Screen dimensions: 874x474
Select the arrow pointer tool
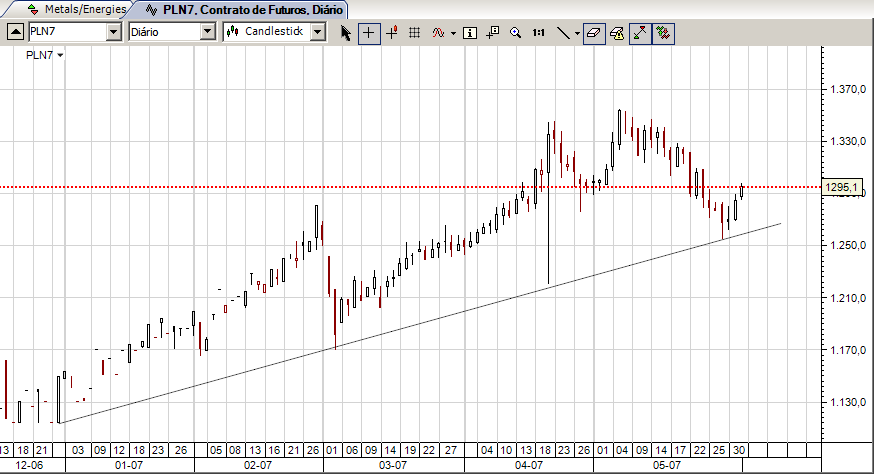[x=346, y=33]
